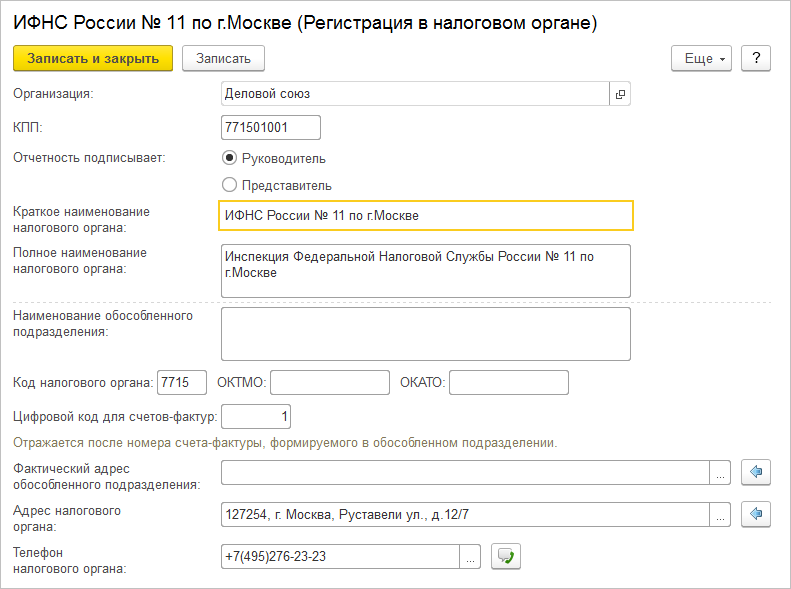Screen dimensions: 791x589
Task: Focus the ОКАТО input field
Action: (x=508, y=383)
